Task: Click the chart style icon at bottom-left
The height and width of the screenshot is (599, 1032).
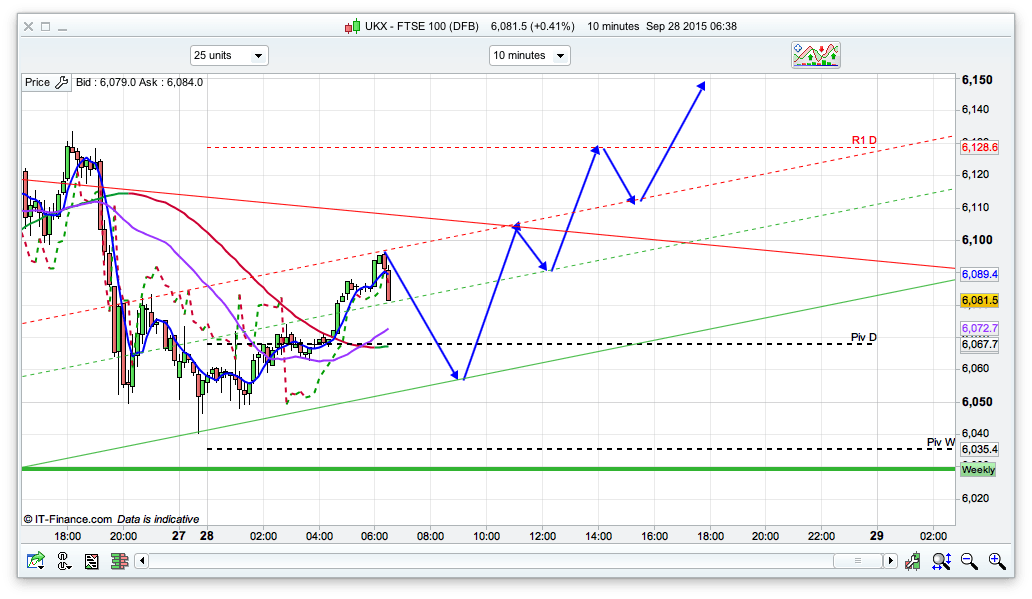Action: coord(35,561)
